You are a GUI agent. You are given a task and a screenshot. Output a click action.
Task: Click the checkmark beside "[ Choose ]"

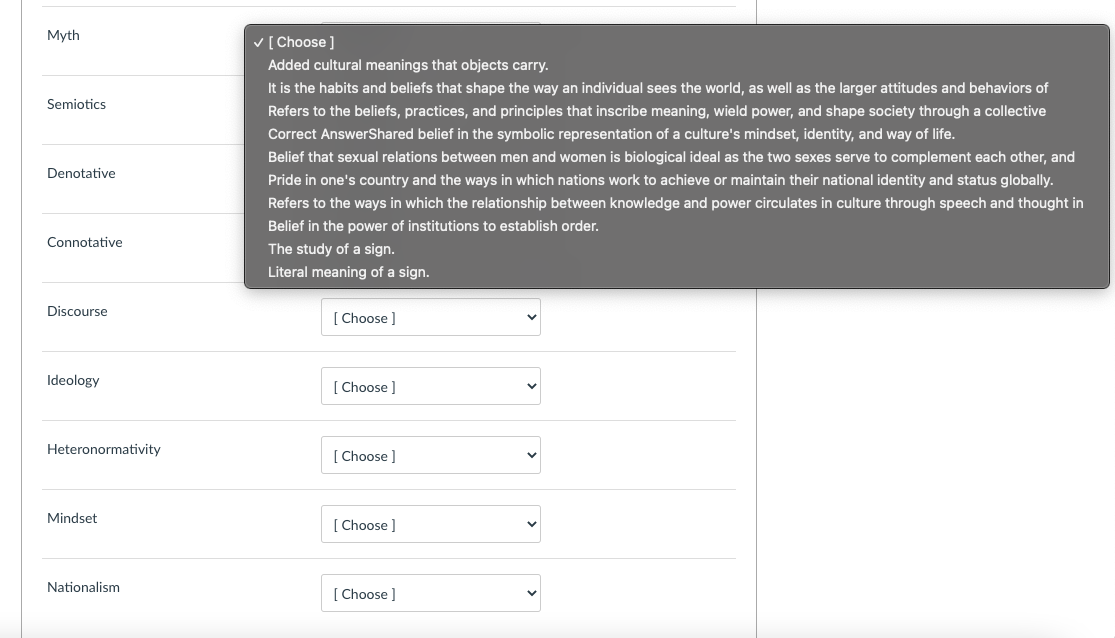point(258,42)
